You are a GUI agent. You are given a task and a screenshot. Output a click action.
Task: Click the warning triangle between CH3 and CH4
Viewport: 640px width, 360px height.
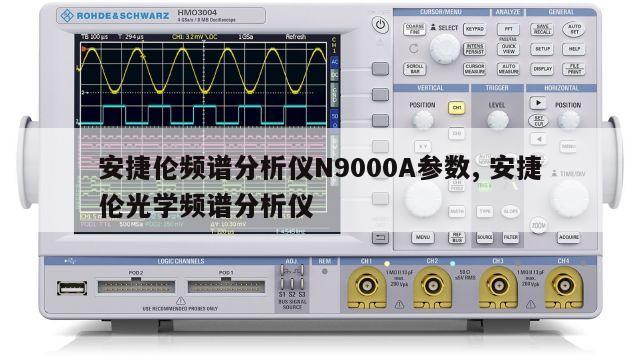pos(531,304)
